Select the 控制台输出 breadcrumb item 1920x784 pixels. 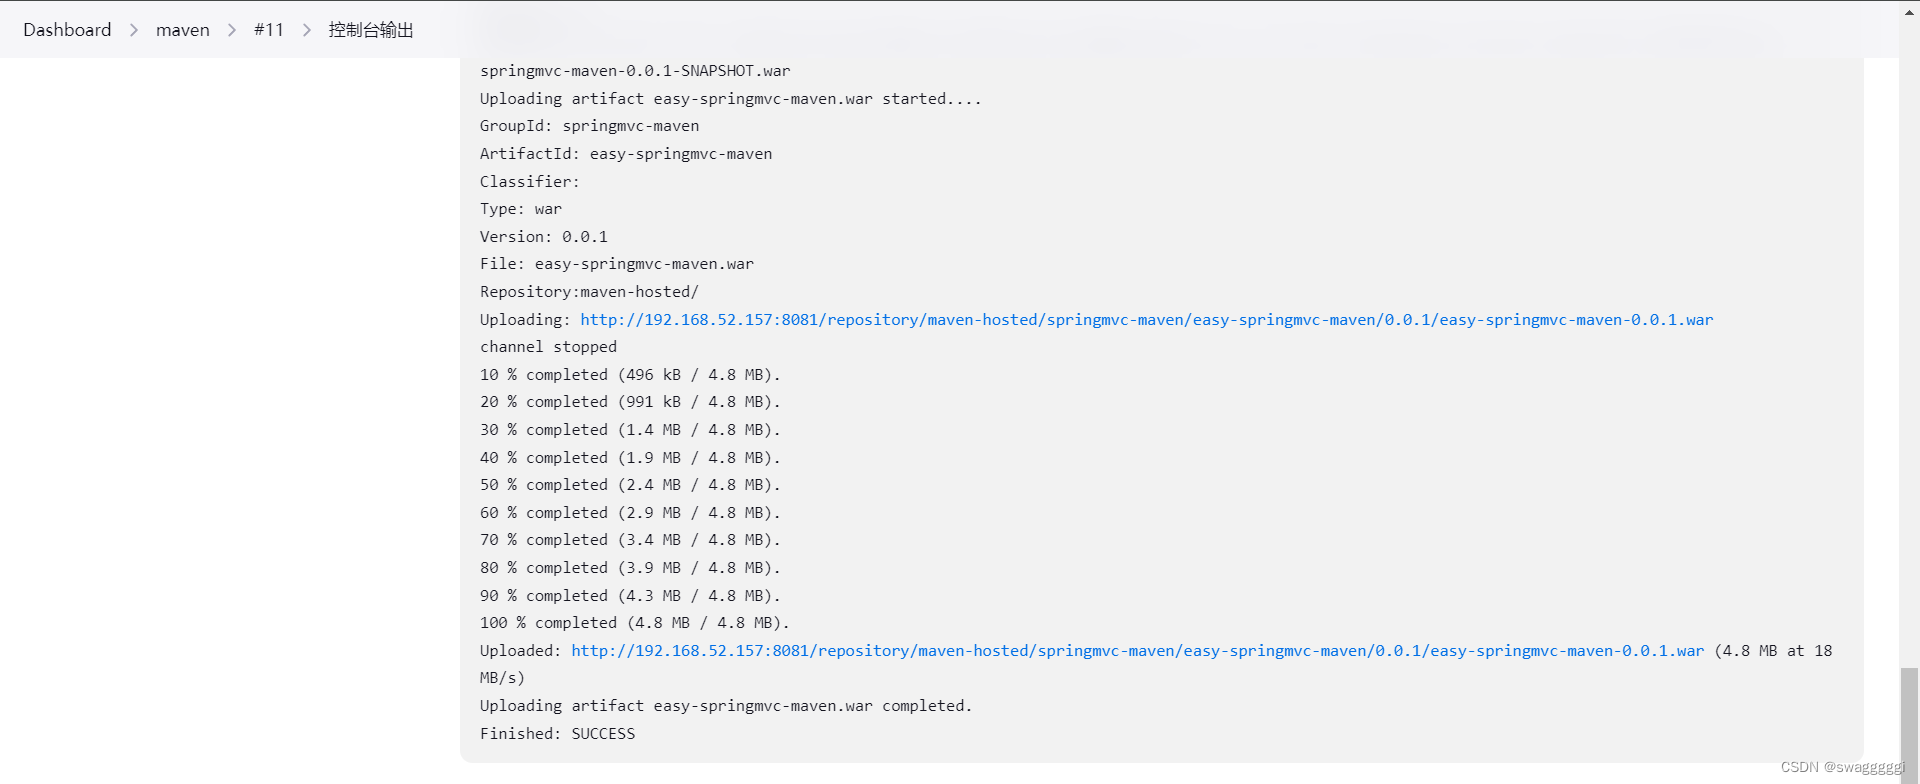pyautogui.click(x=370, y=30)
